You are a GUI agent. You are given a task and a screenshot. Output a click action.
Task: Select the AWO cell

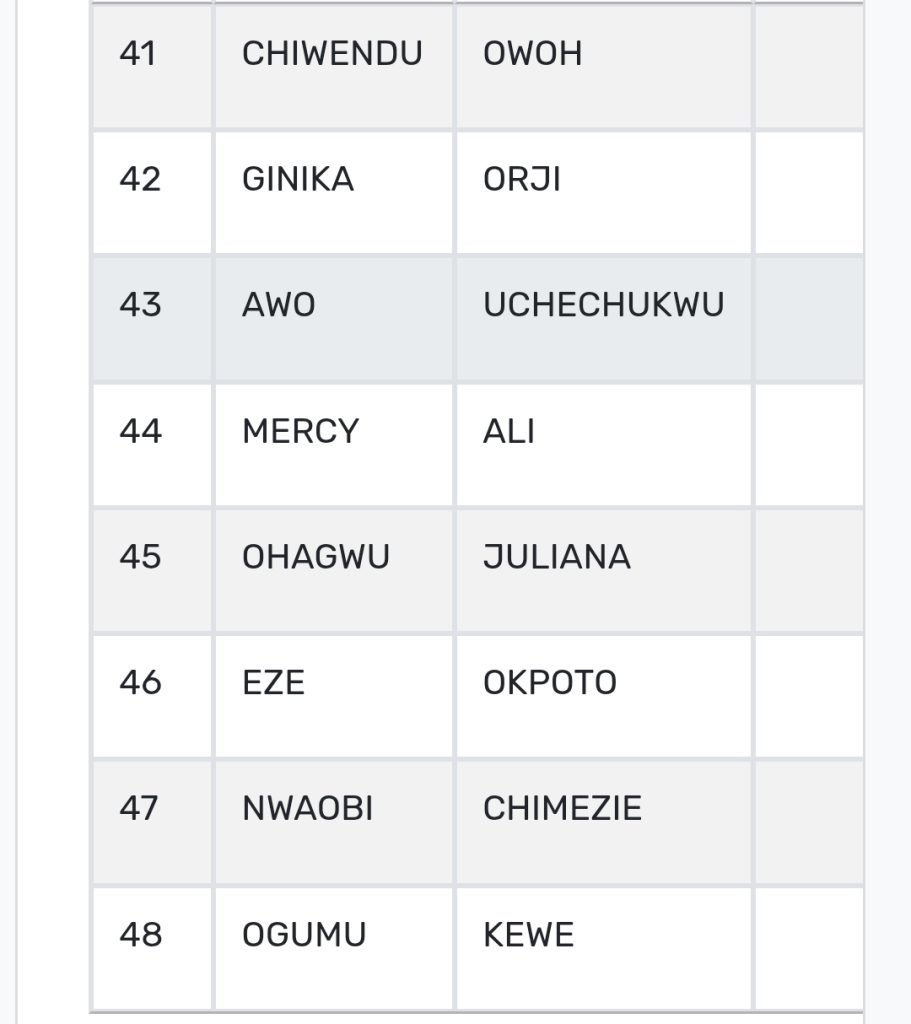click(x=279, y=305)
